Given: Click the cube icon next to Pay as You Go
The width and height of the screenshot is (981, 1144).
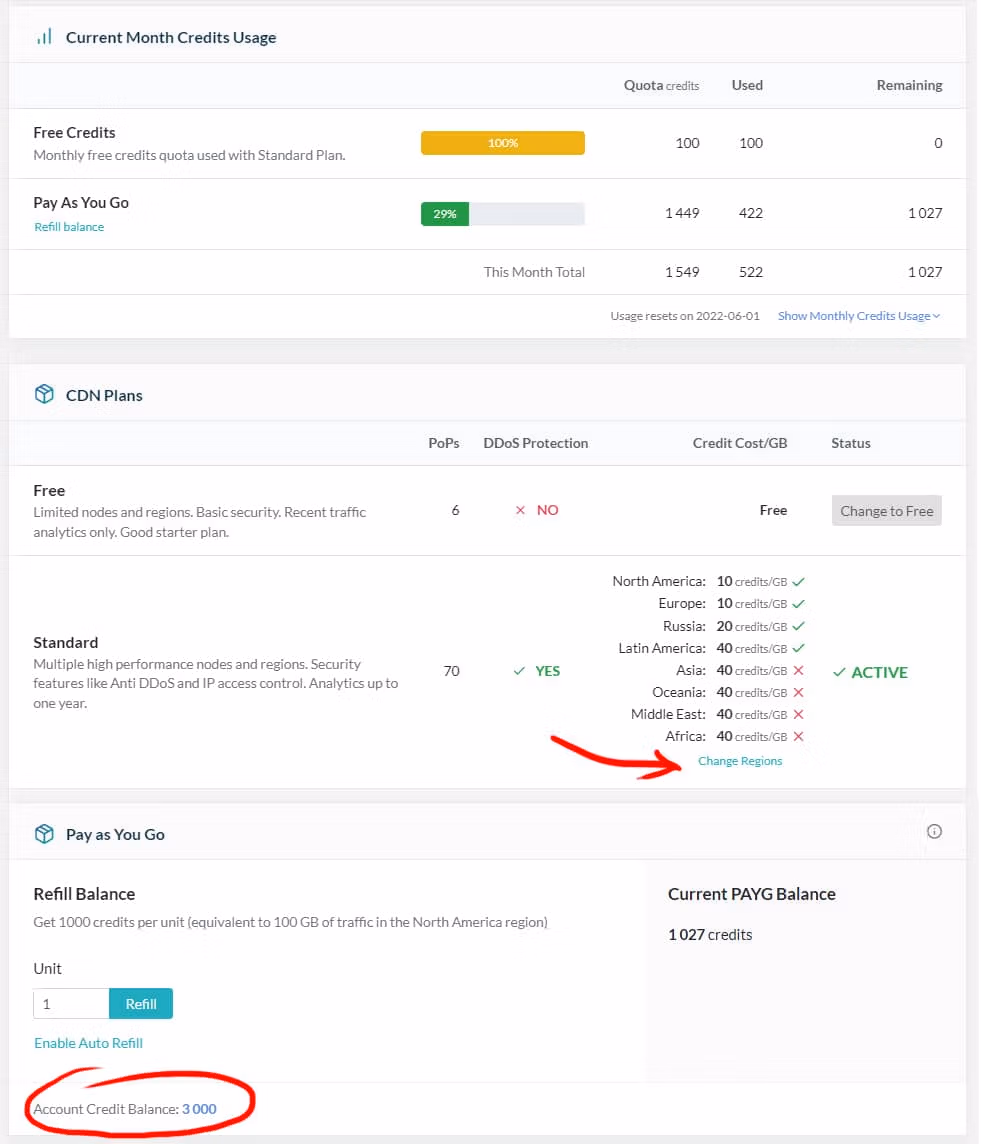Looking at the screenshot, I should click(x=44, y=834).
